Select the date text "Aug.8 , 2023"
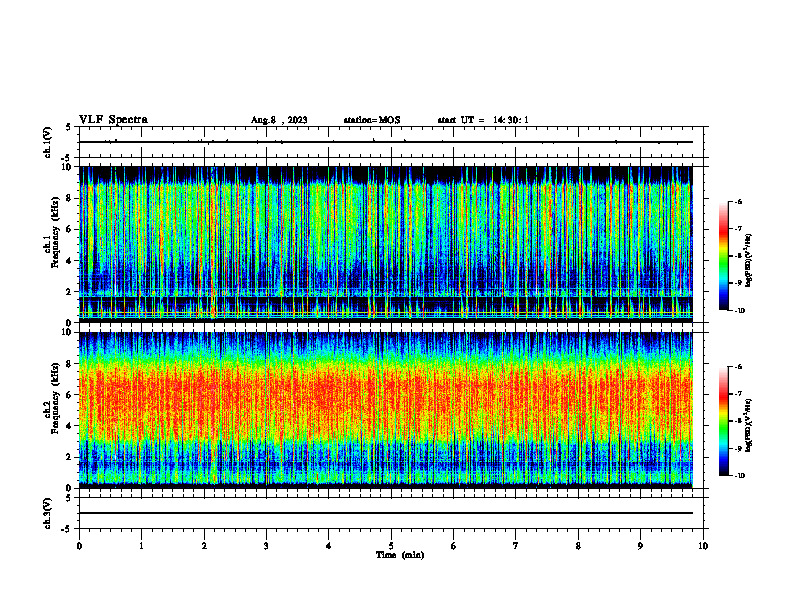 point(279,120)
